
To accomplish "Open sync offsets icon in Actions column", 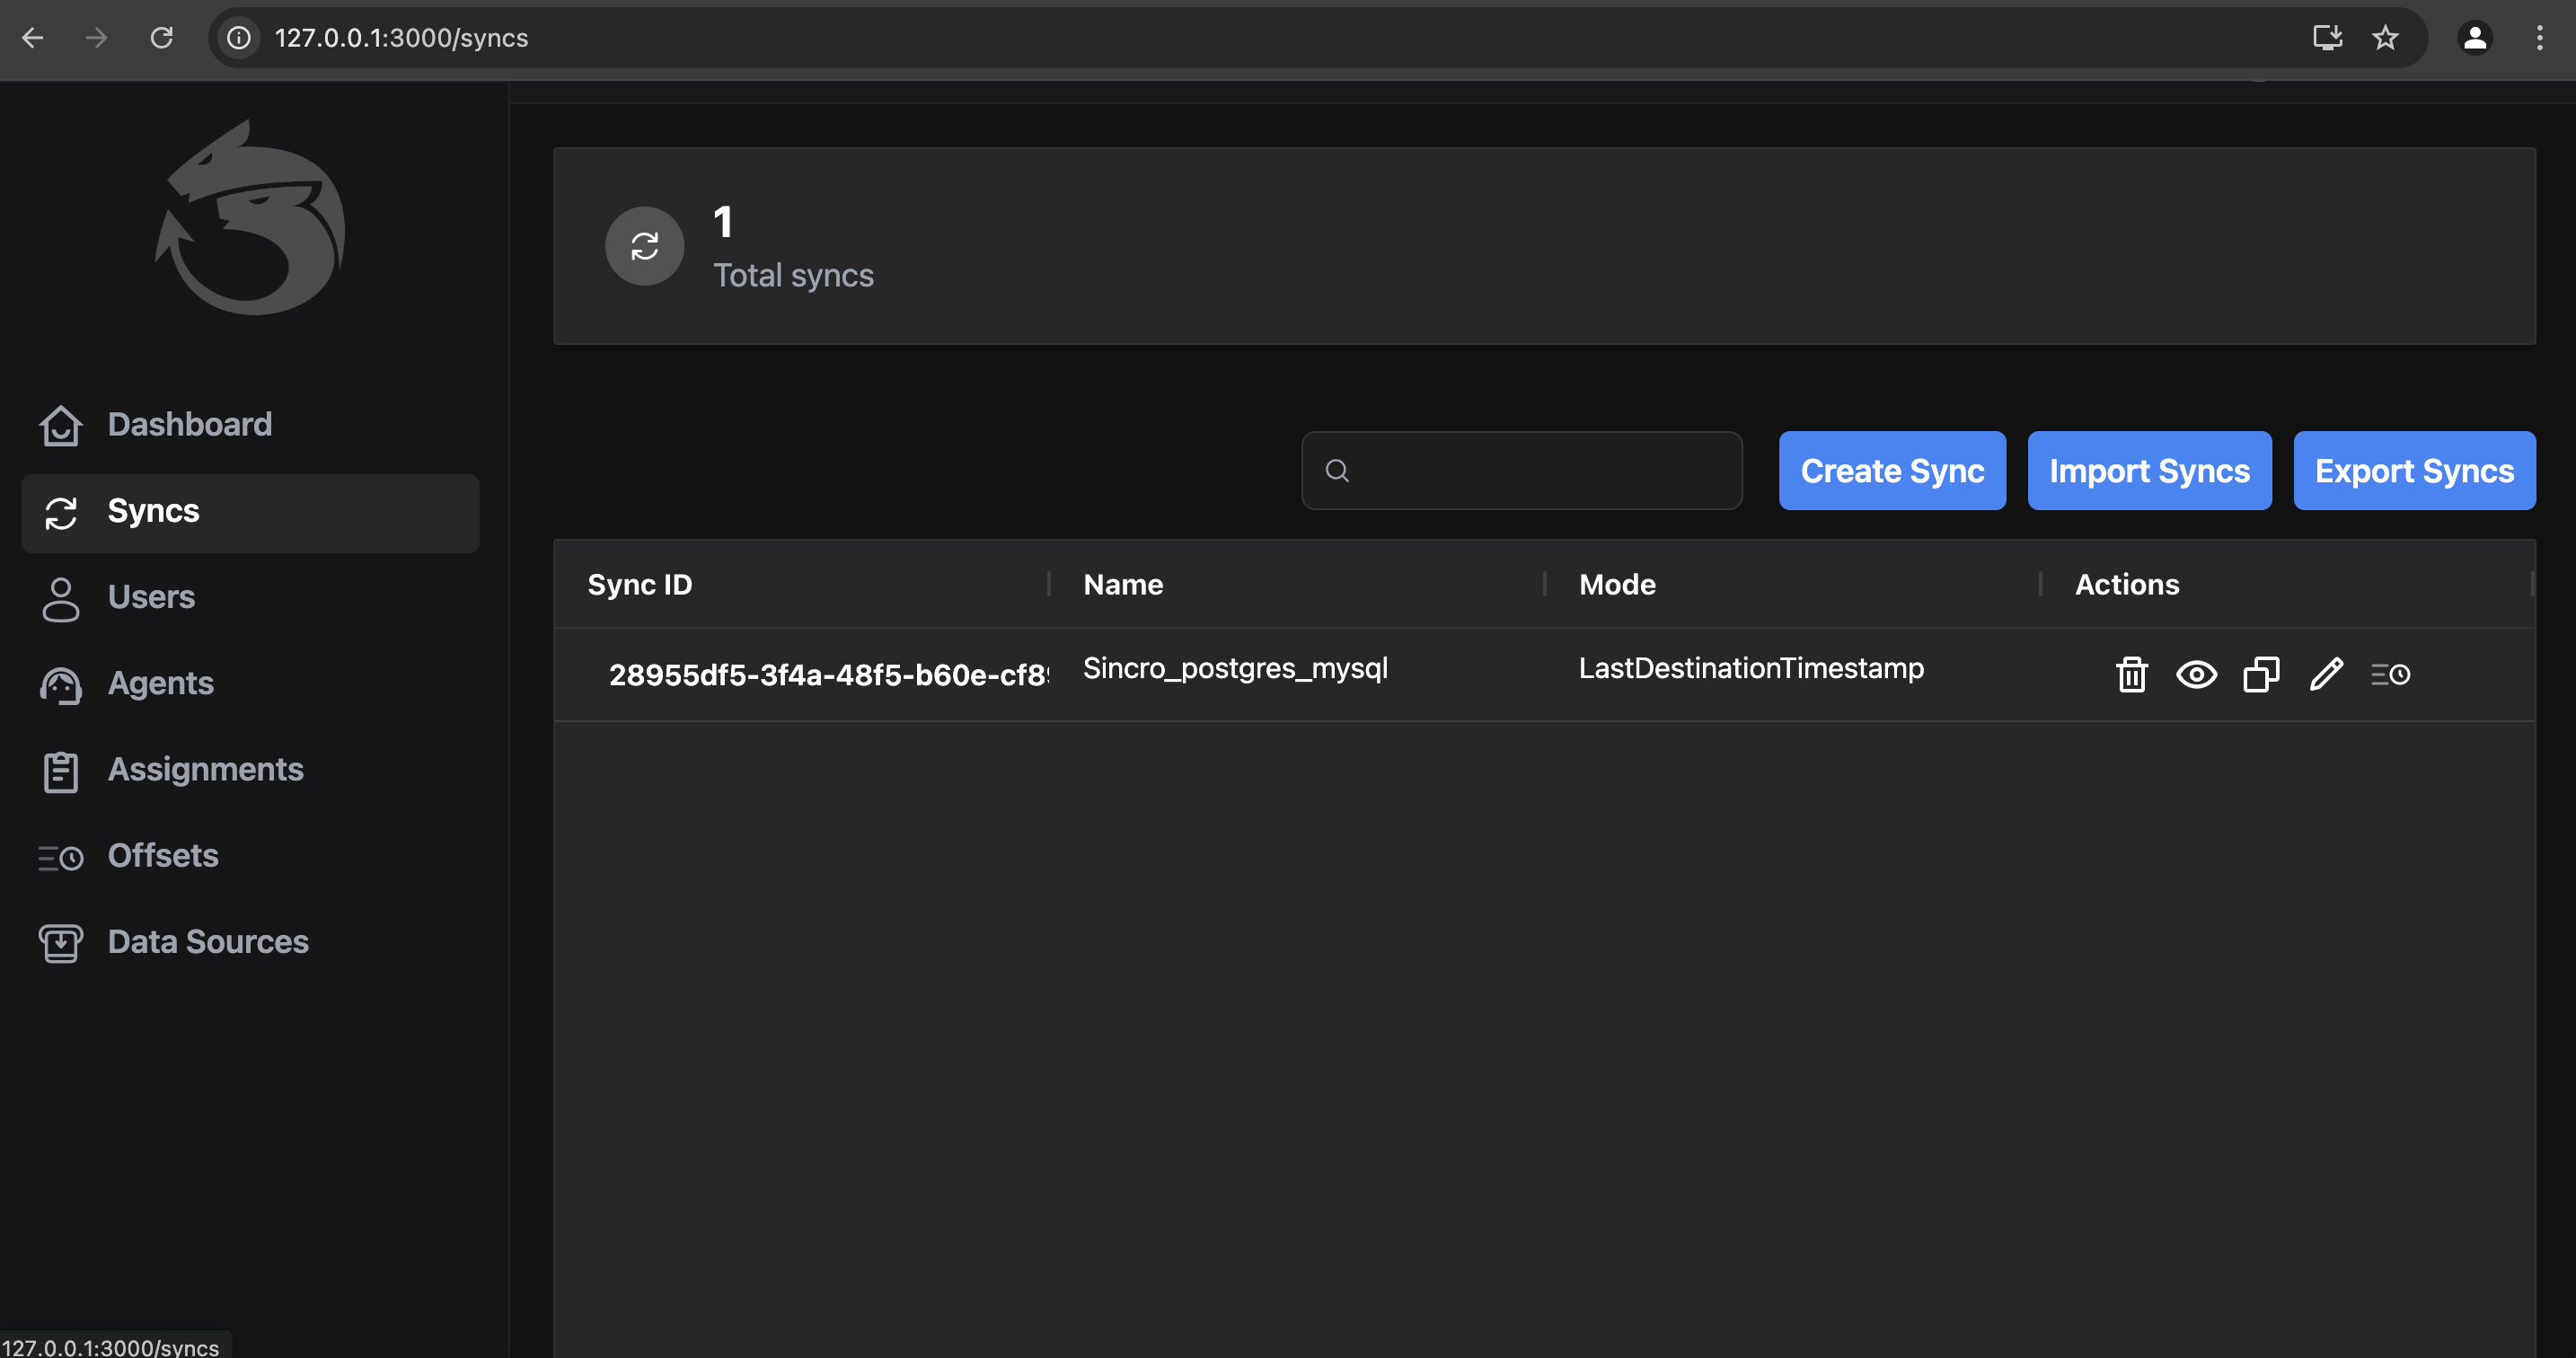I will pyautogui.click(x=2390, y=674).
